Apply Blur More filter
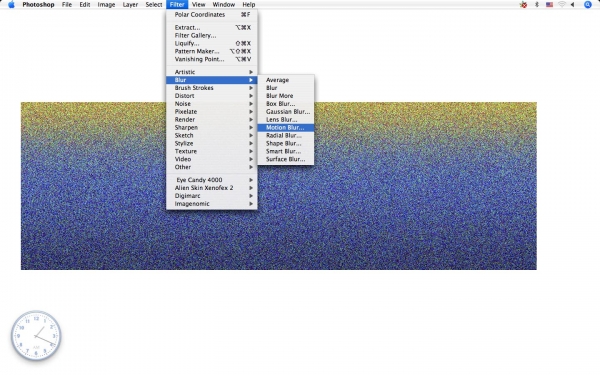The width and height of the screenshot is (600, 375). (286, 96)
